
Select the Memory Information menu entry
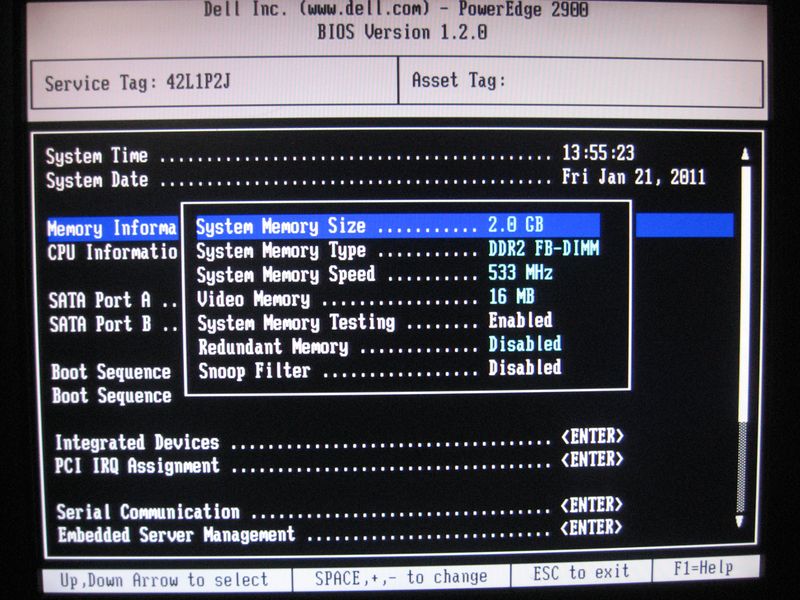click(112, 228)
